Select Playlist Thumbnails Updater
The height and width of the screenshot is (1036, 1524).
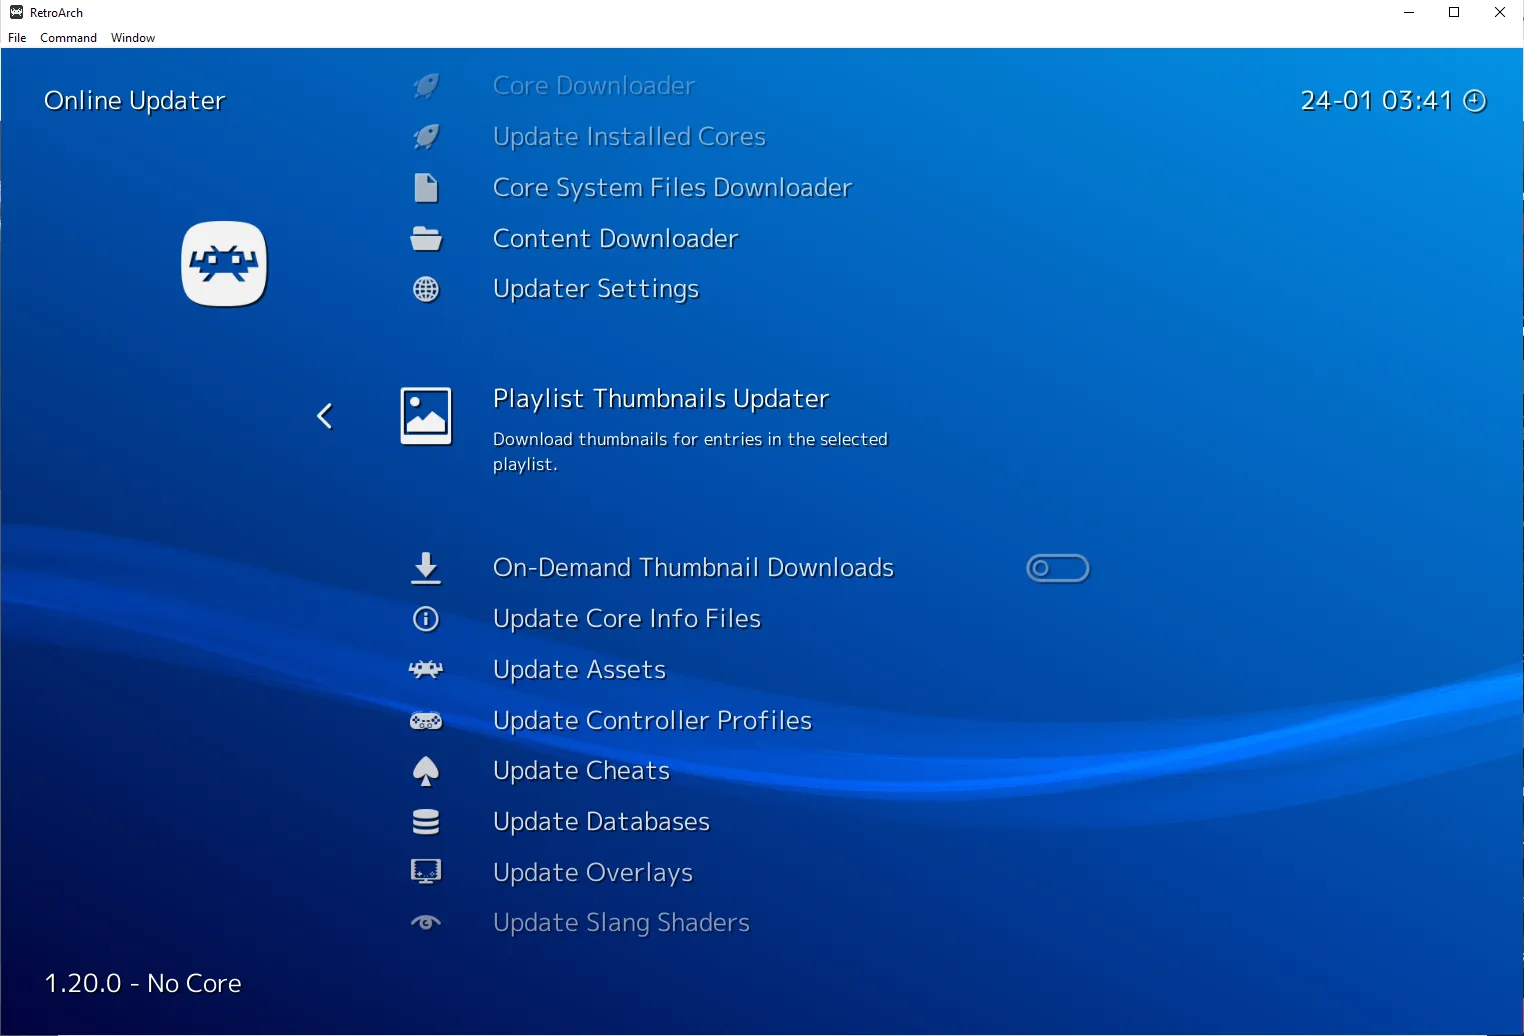(x=661, y=399)
